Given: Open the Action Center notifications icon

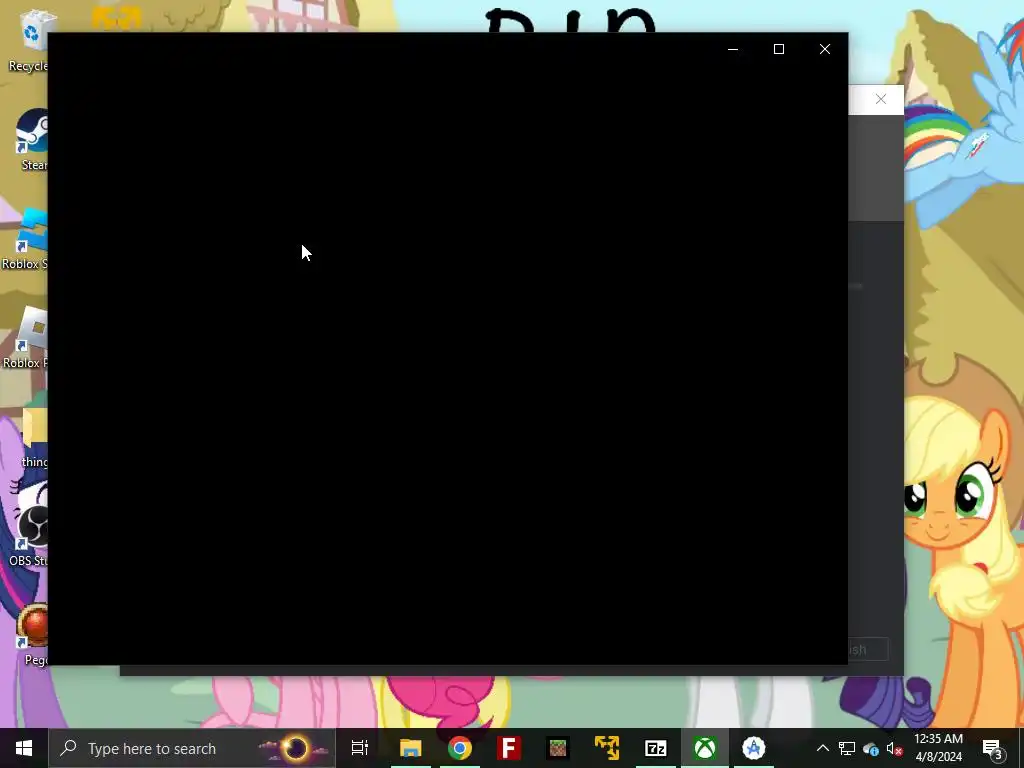Looking at the screenshot, I should click(992, 748).
